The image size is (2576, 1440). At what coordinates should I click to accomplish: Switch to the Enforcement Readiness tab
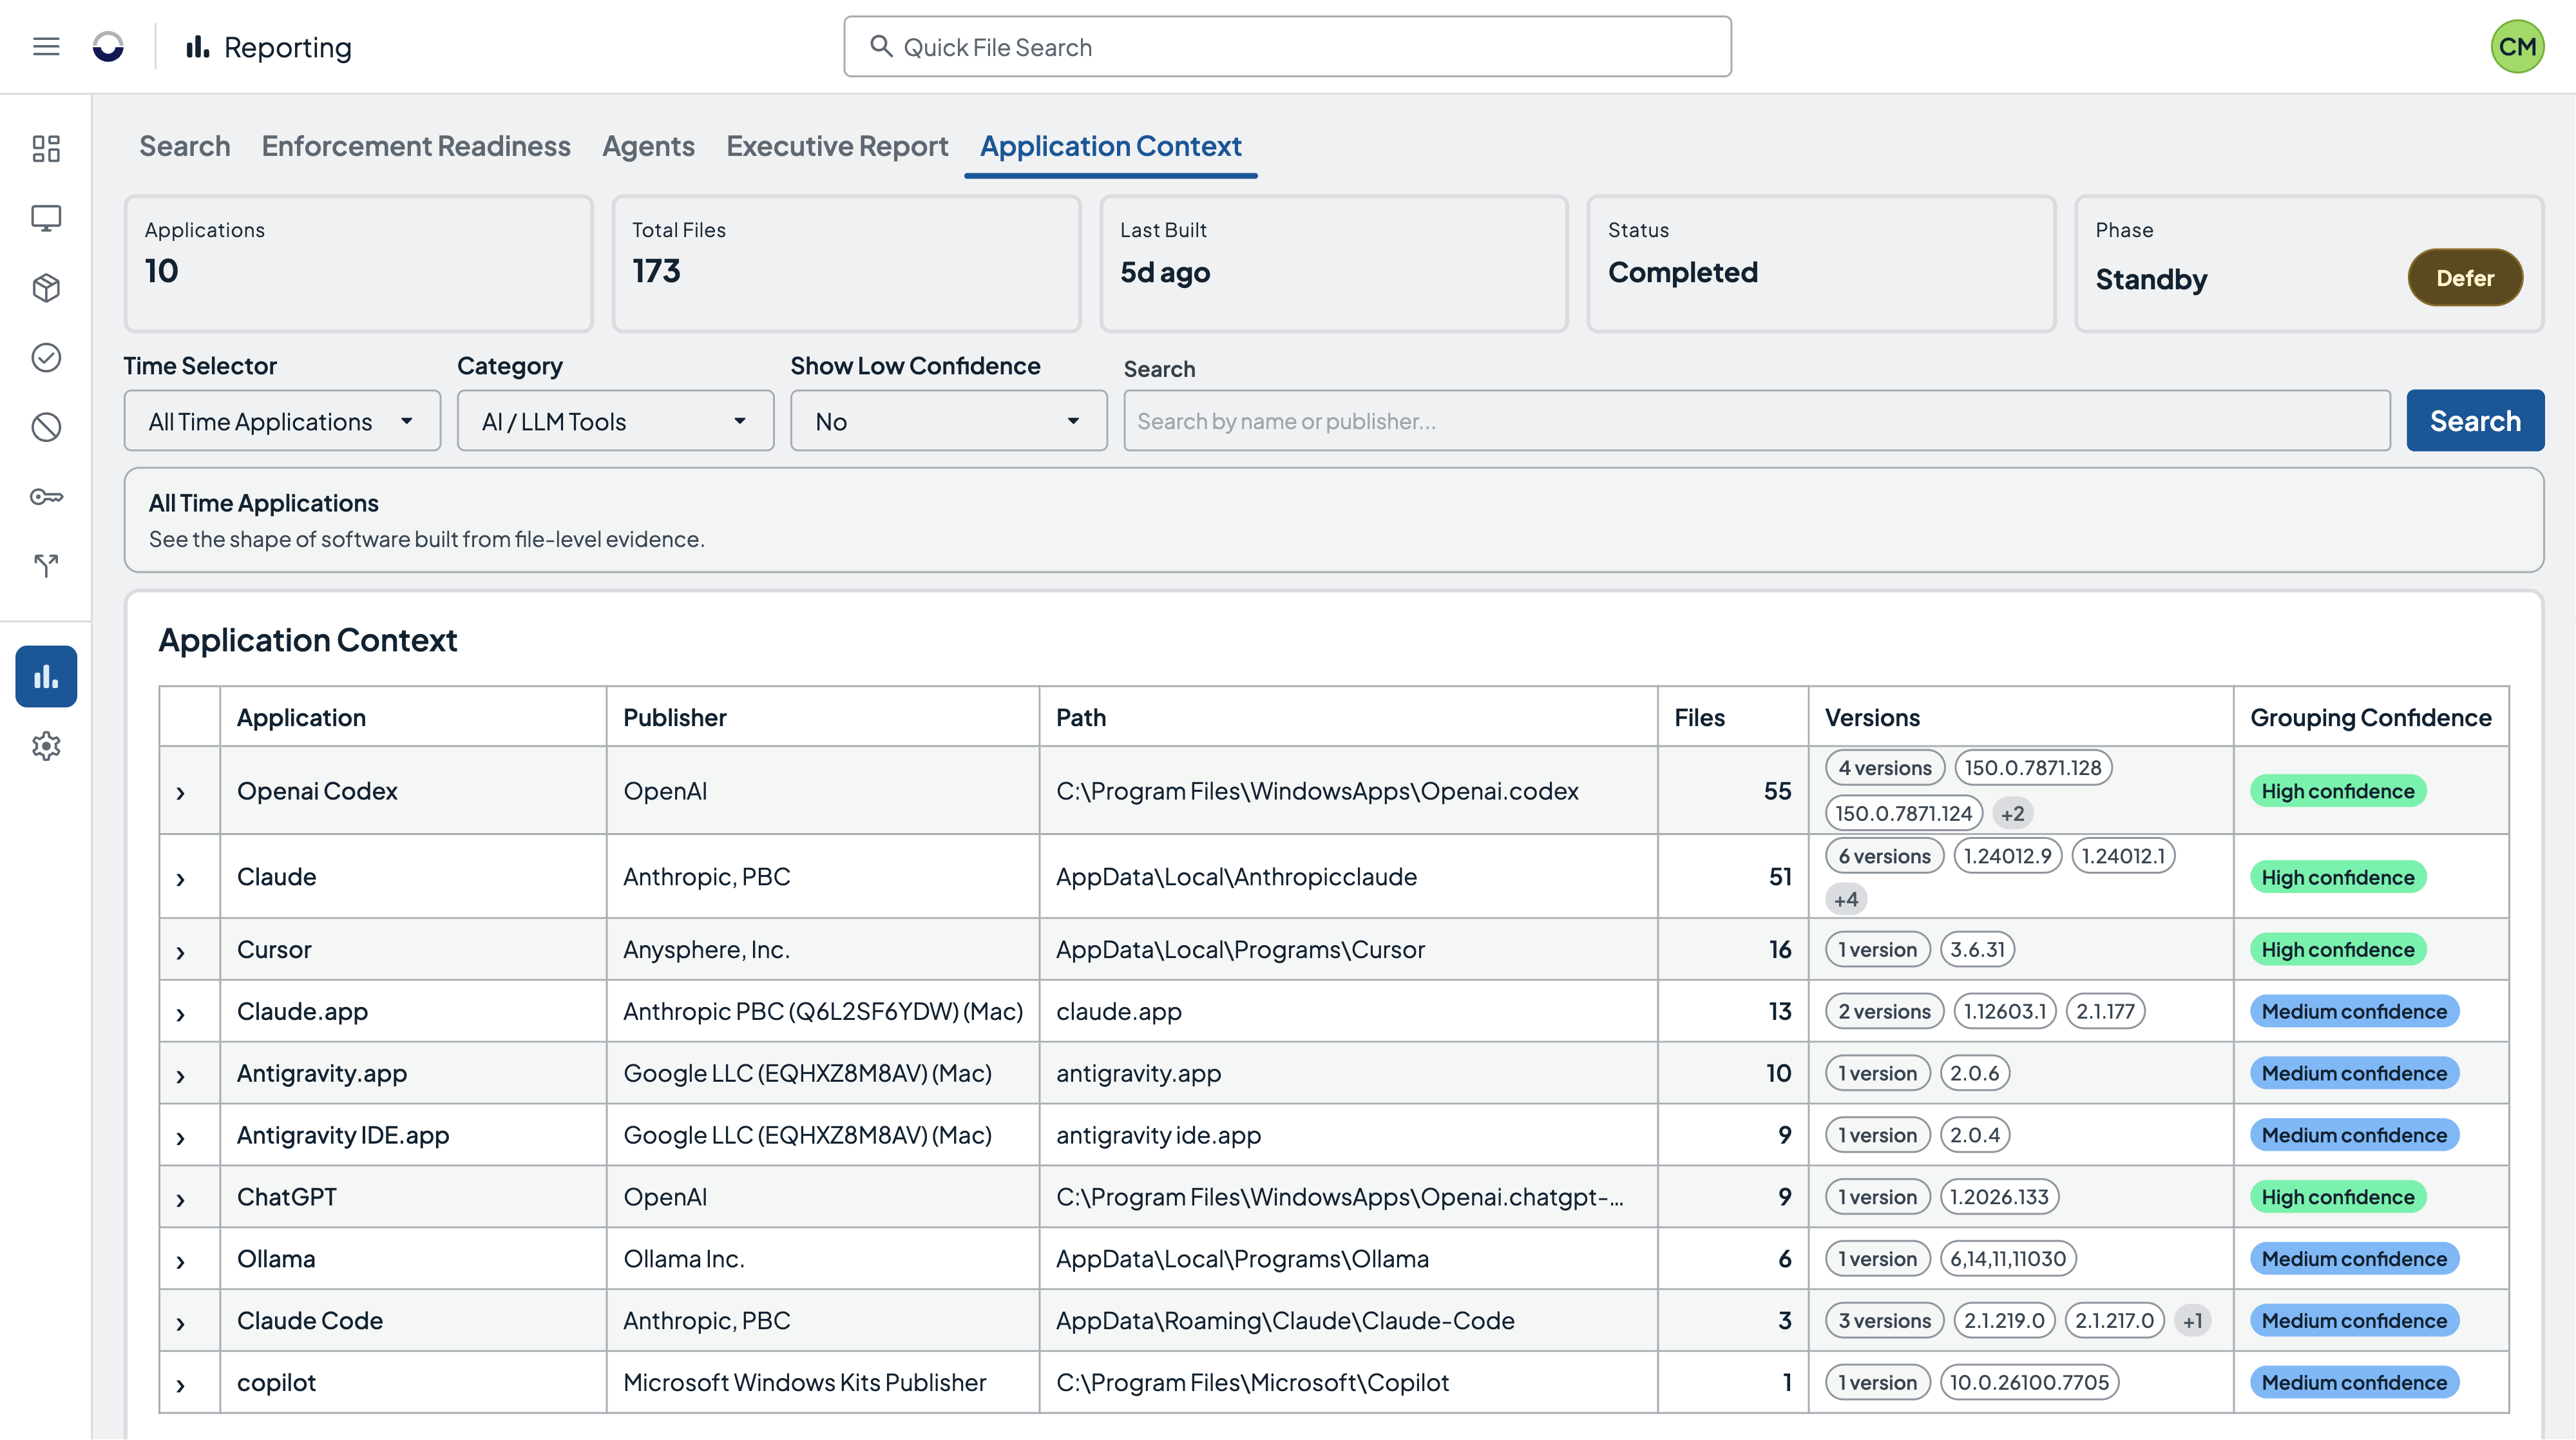pos(416,146)
